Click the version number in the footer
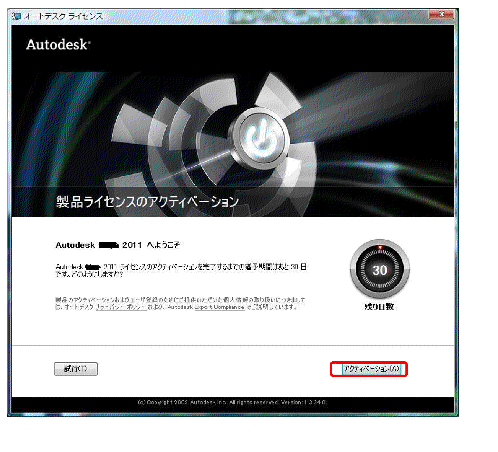This screenshot has width=498, height=452. click(x=304, y=402)
